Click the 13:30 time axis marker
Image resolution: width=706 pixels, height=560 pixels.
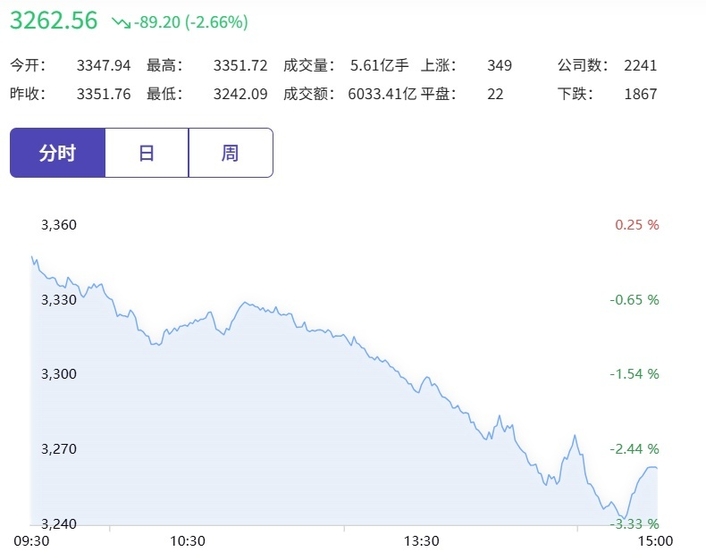pos(421,541)
